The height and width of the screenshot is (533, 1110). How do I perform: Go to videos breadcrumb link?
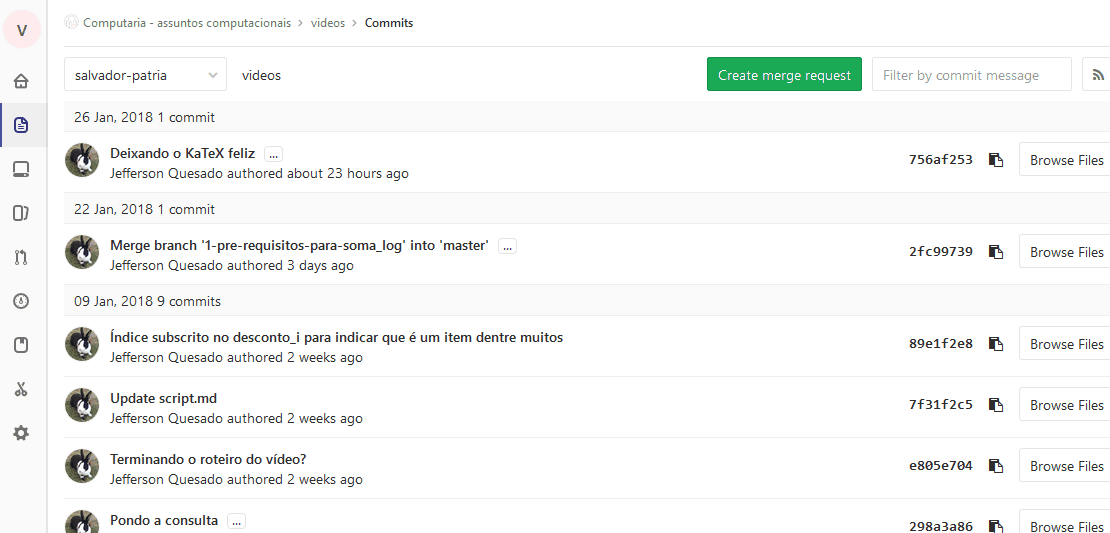(x=328, y=23)
